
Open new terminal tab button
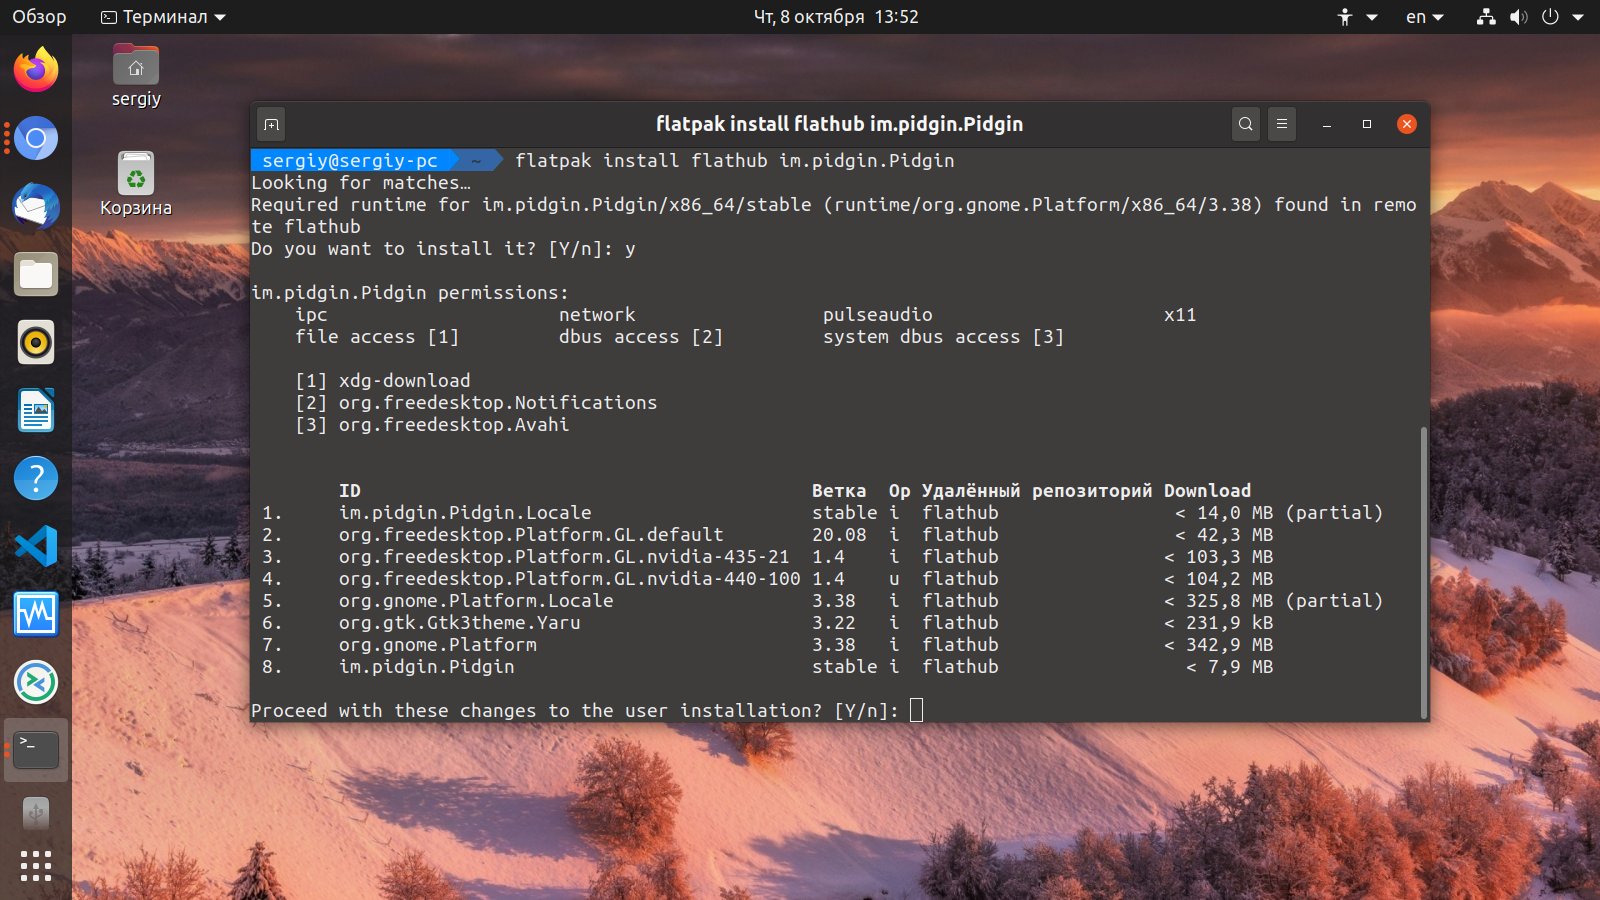click(271, 124)
